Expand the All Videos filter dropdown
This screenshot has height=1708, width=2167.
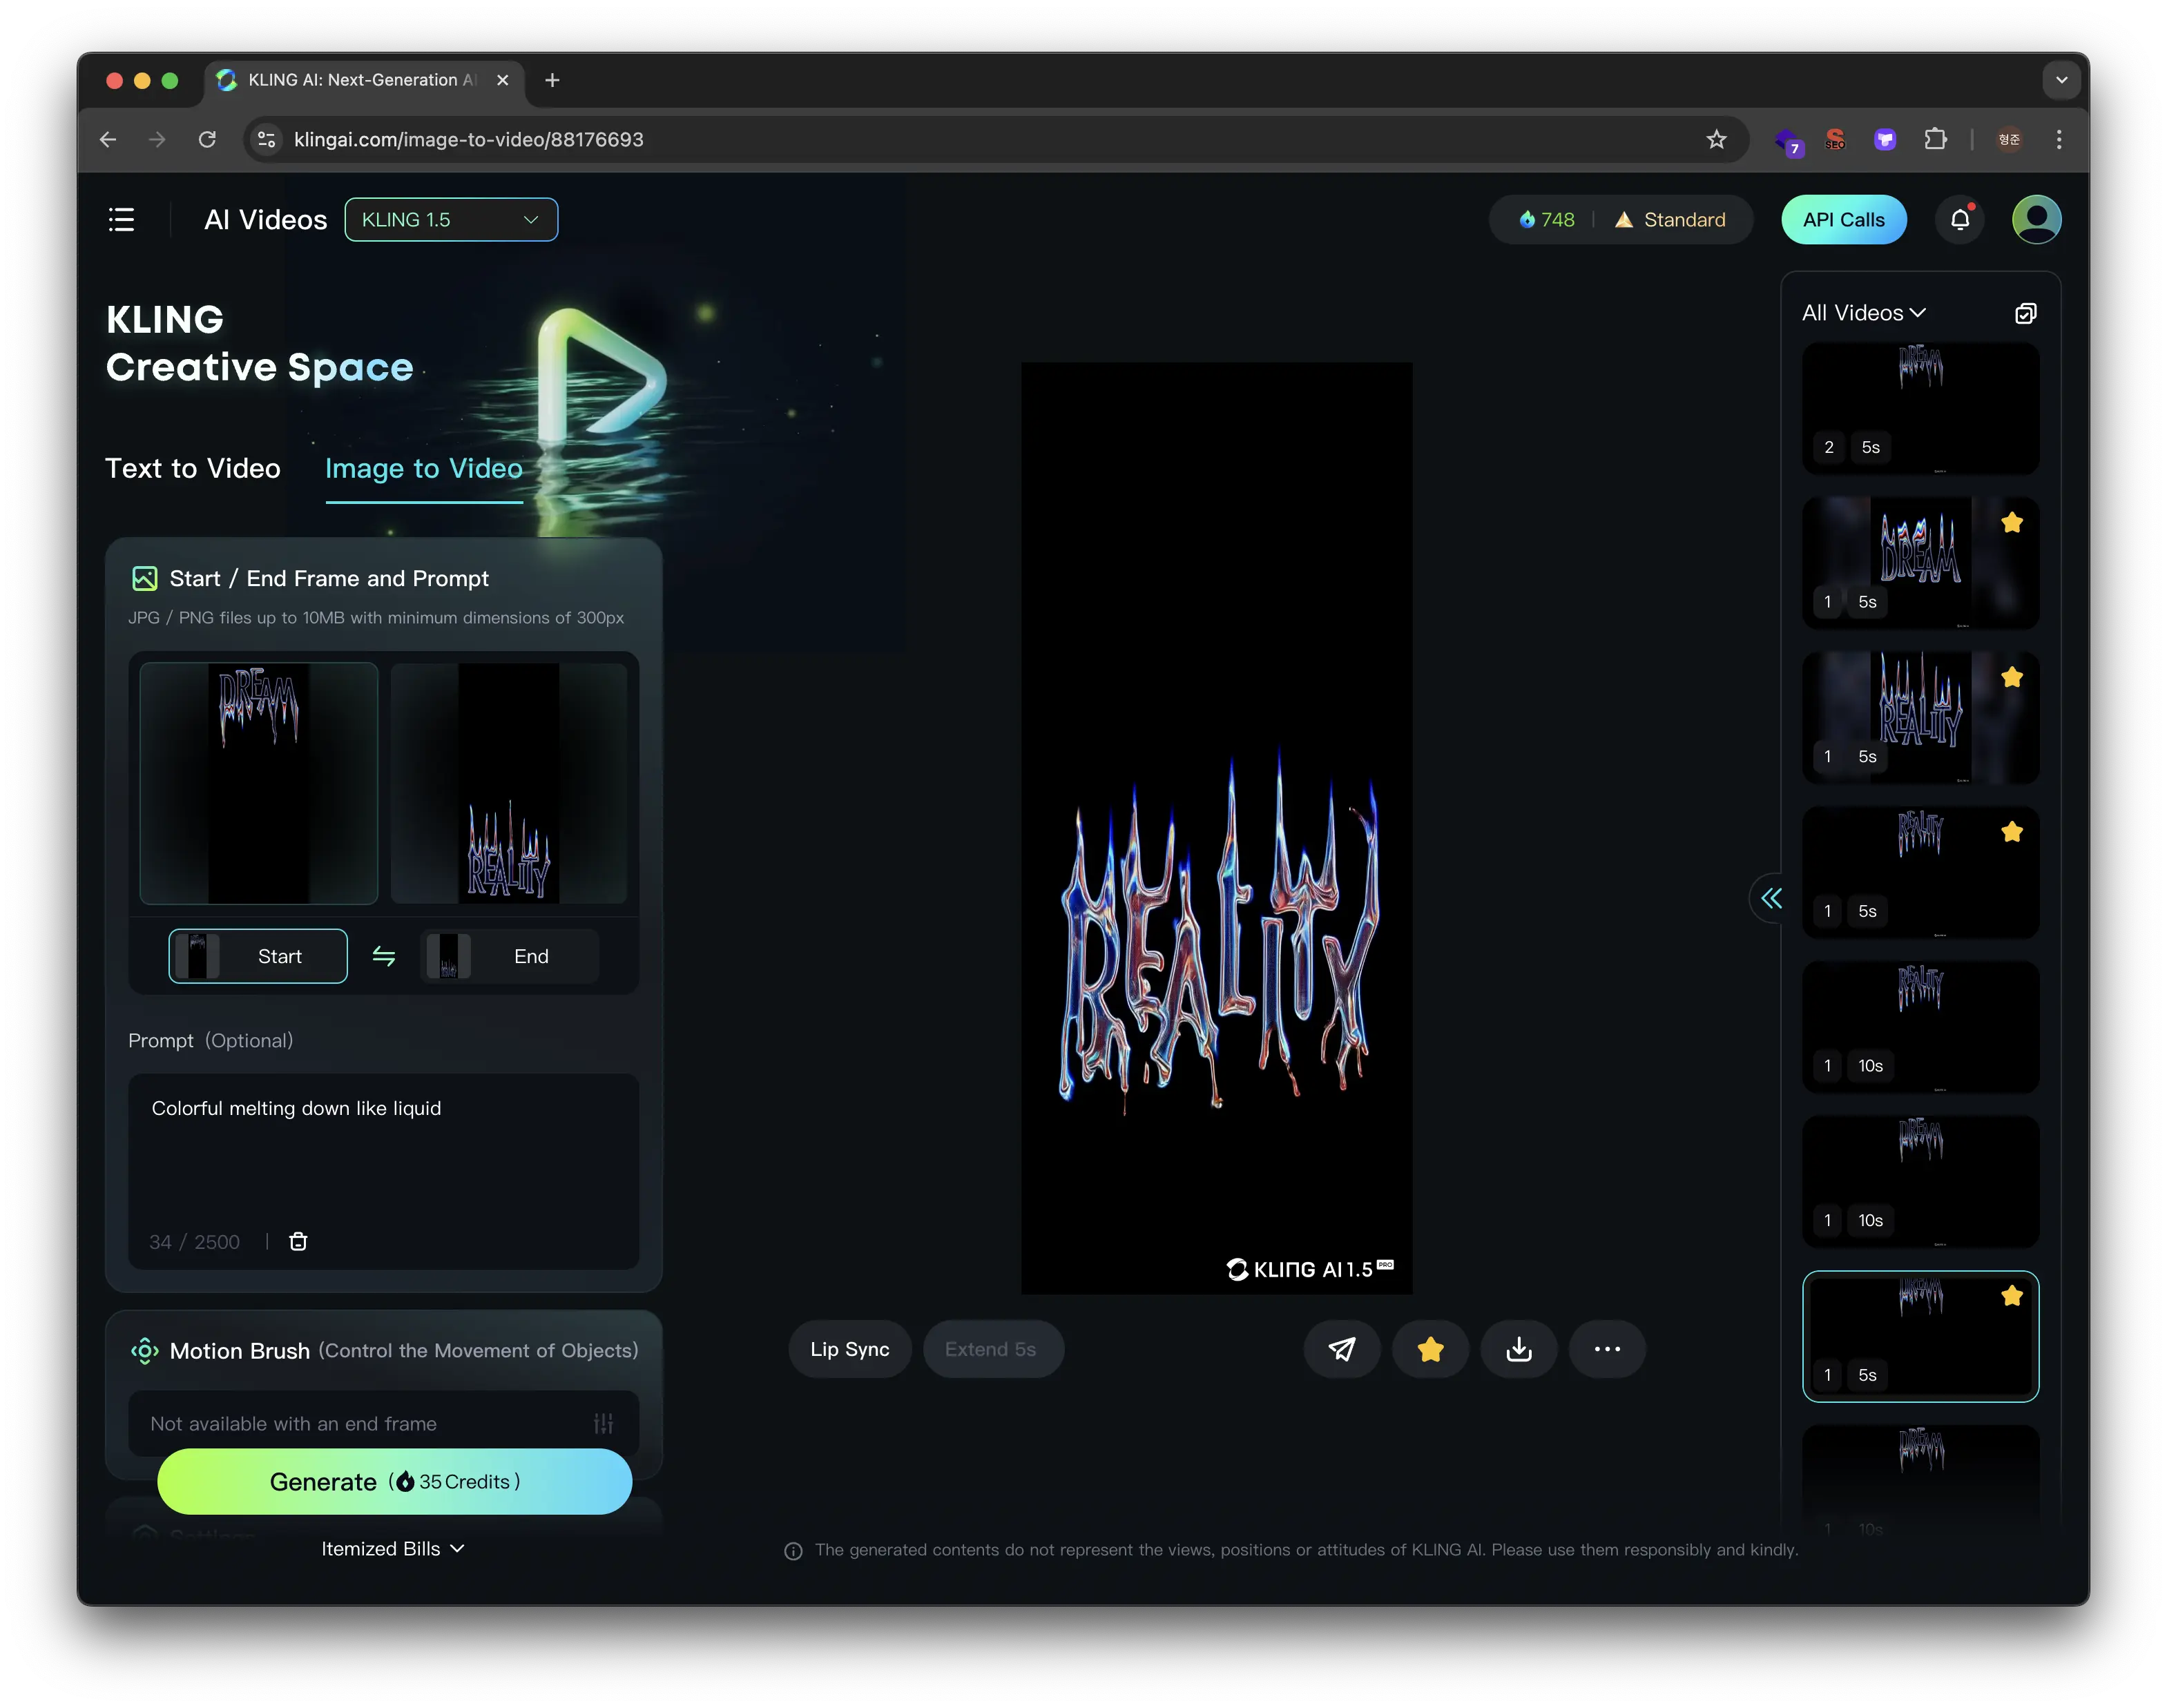(1863, 313)
